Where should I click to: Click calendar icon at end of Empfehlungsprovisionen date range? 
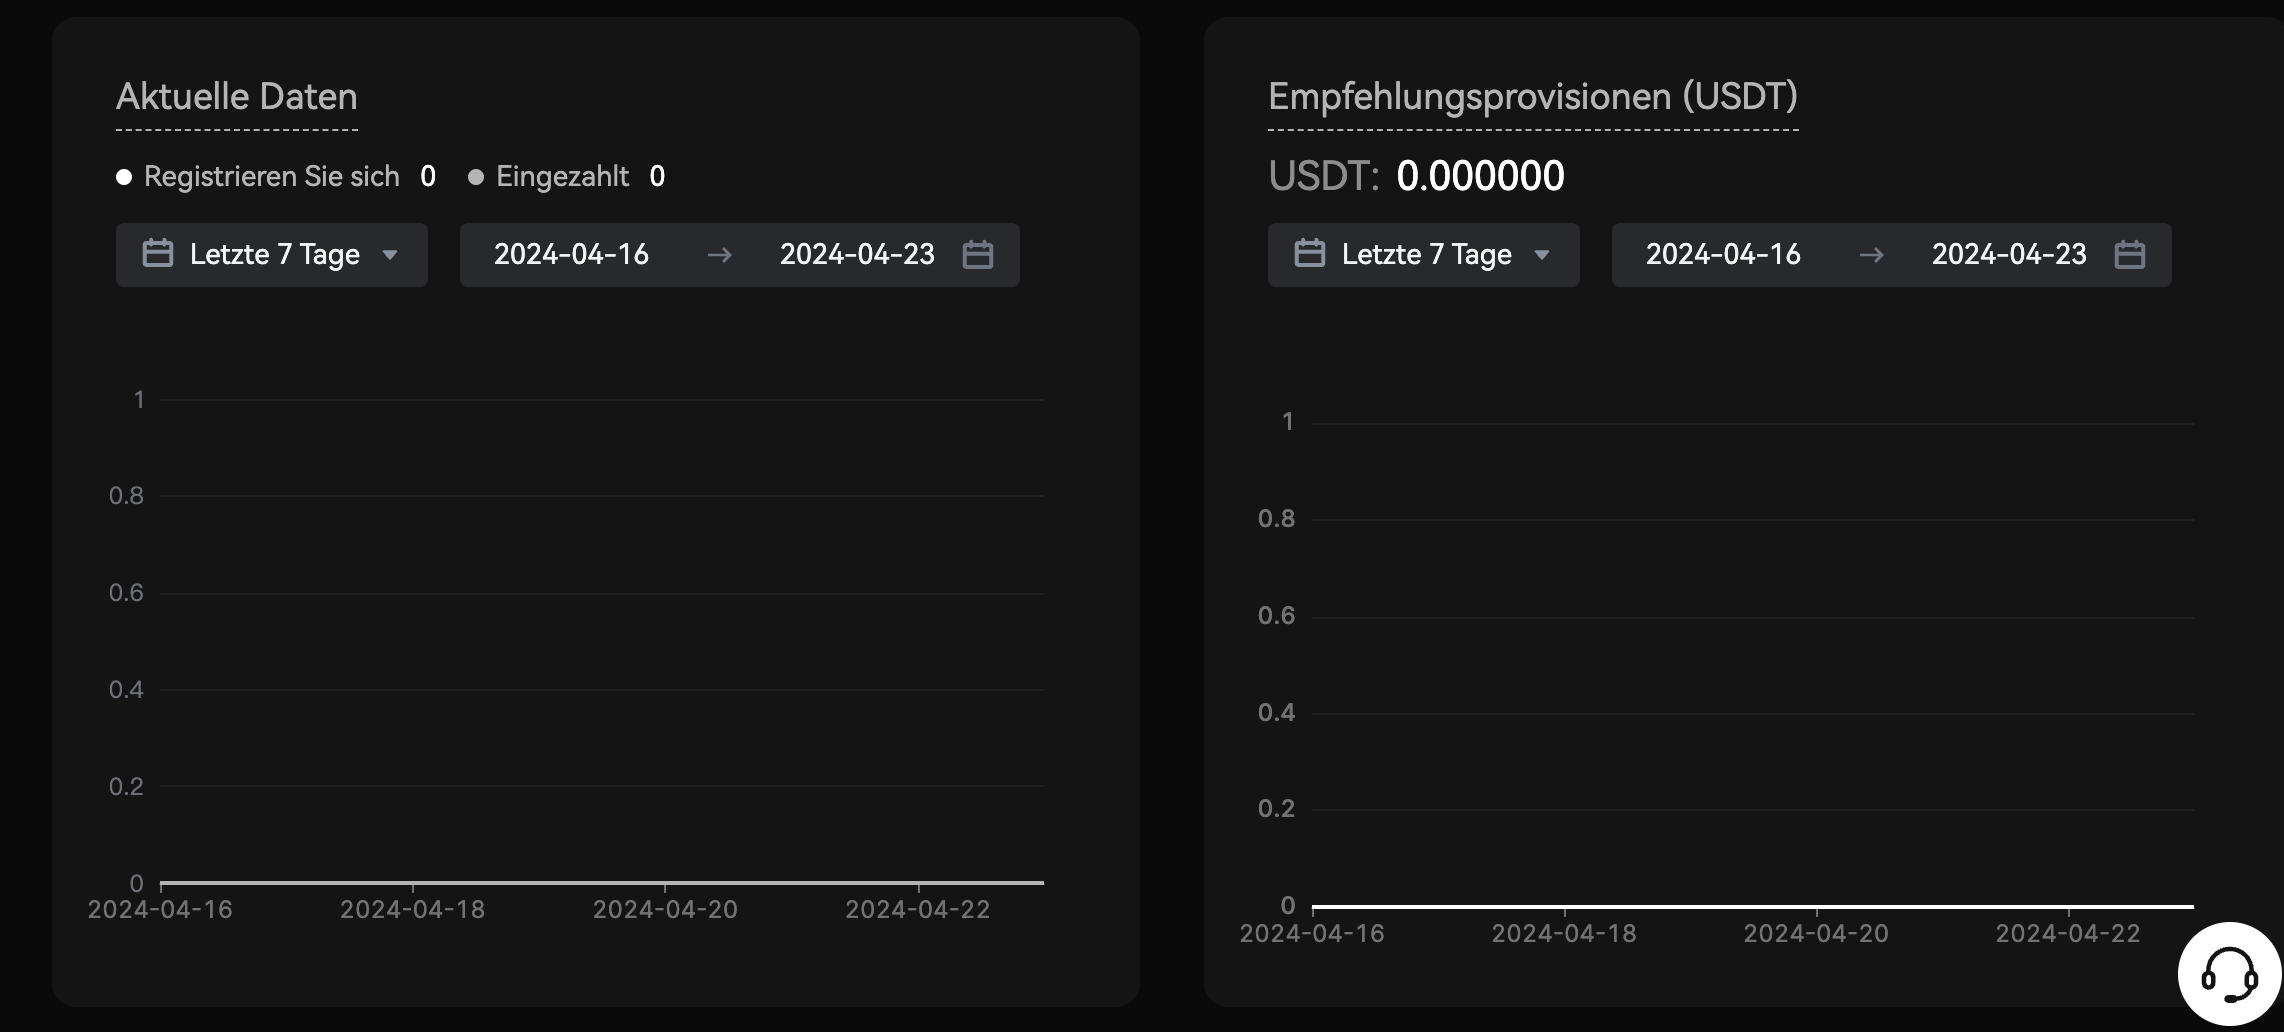[x=2129, y=255]
